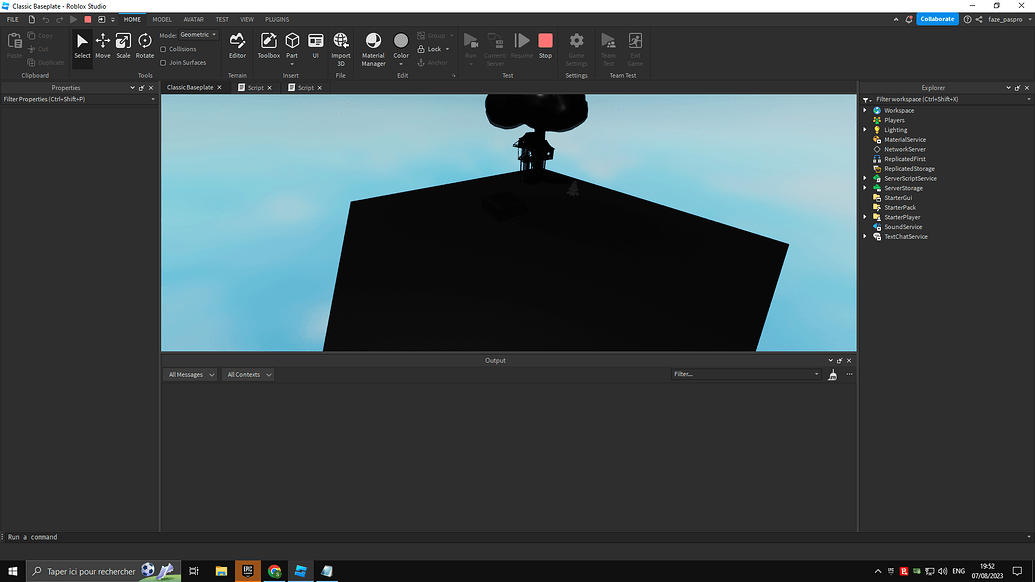
Task: Expand the Workspace tree in Explorer
Action: pyautogui.click(x=864, y=110)
